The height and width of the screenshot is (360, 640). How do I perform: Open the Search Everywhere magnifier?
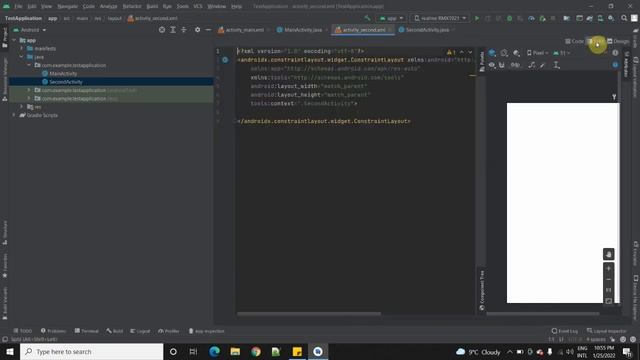(624, 18)
